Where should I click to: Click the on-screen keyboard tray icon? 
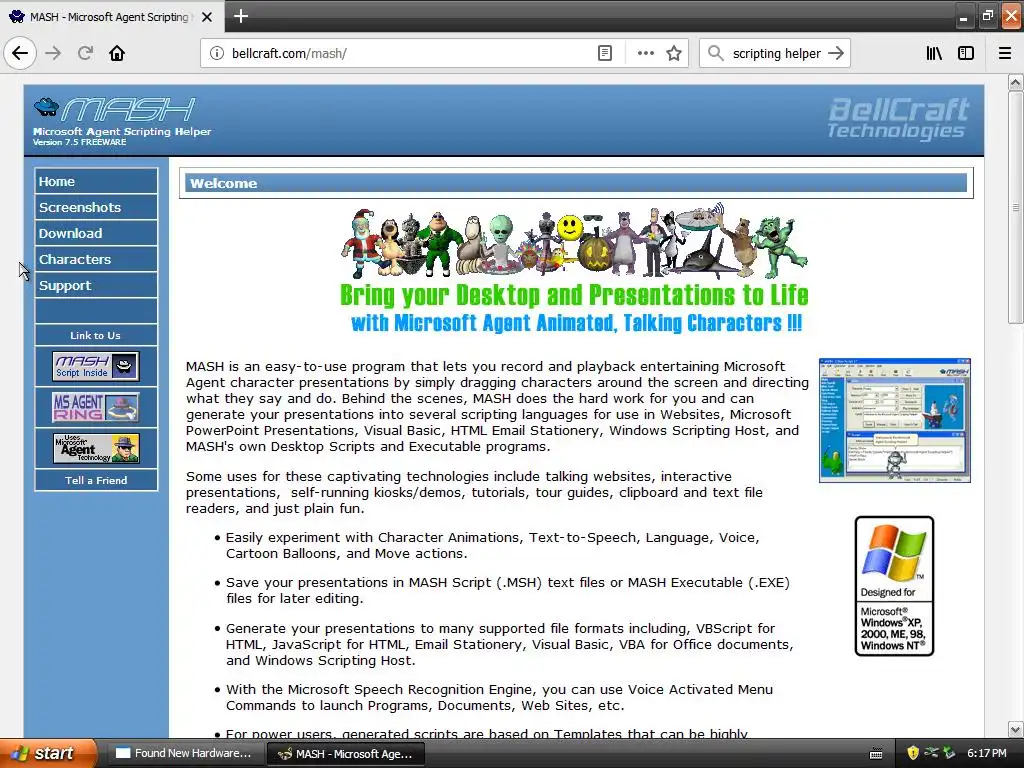[876, 754]
